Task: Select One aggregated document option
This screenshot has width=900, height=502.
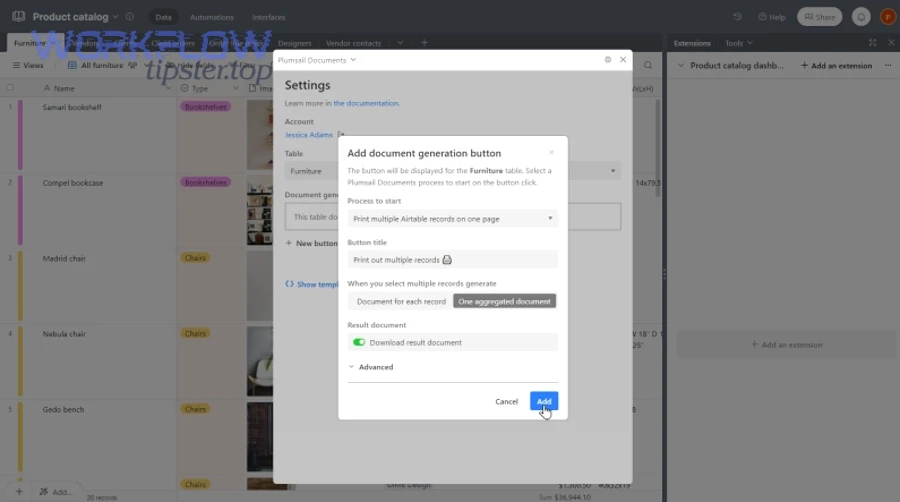Action: [504, 301]
